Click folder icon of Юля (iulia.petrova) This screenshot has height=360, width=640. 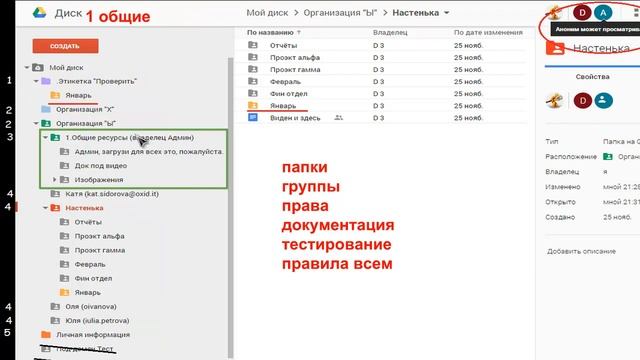point(55,320)
